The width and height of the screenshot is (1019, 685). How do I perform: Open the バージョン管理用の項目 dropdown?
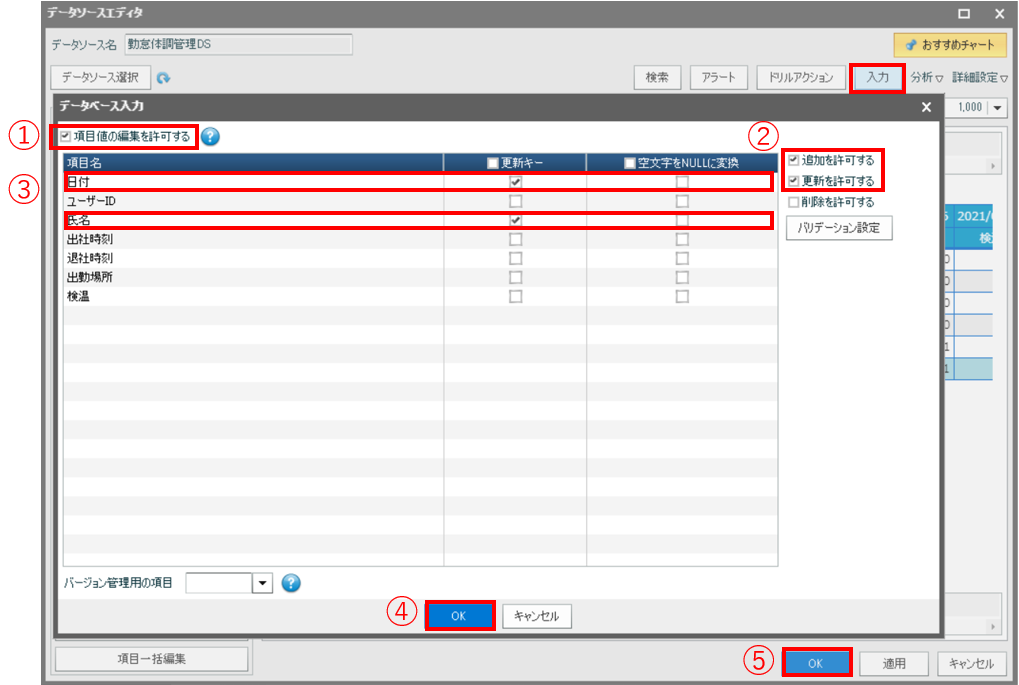[263, 583]
